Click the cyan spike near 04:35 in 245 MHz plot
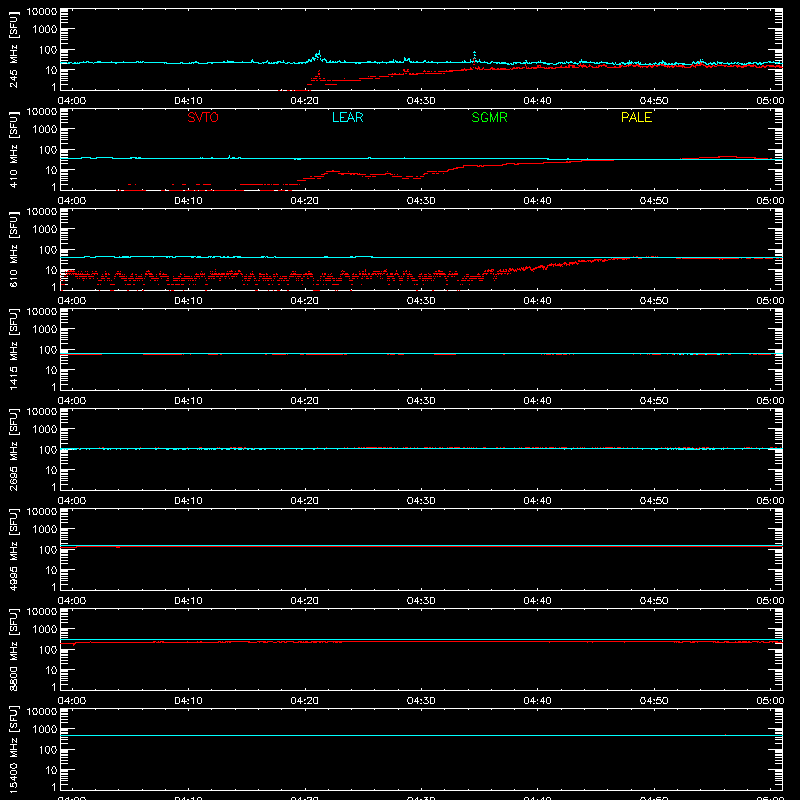This screenshot has height=800, width=800. pyautogui.click(x=474, y=54)
